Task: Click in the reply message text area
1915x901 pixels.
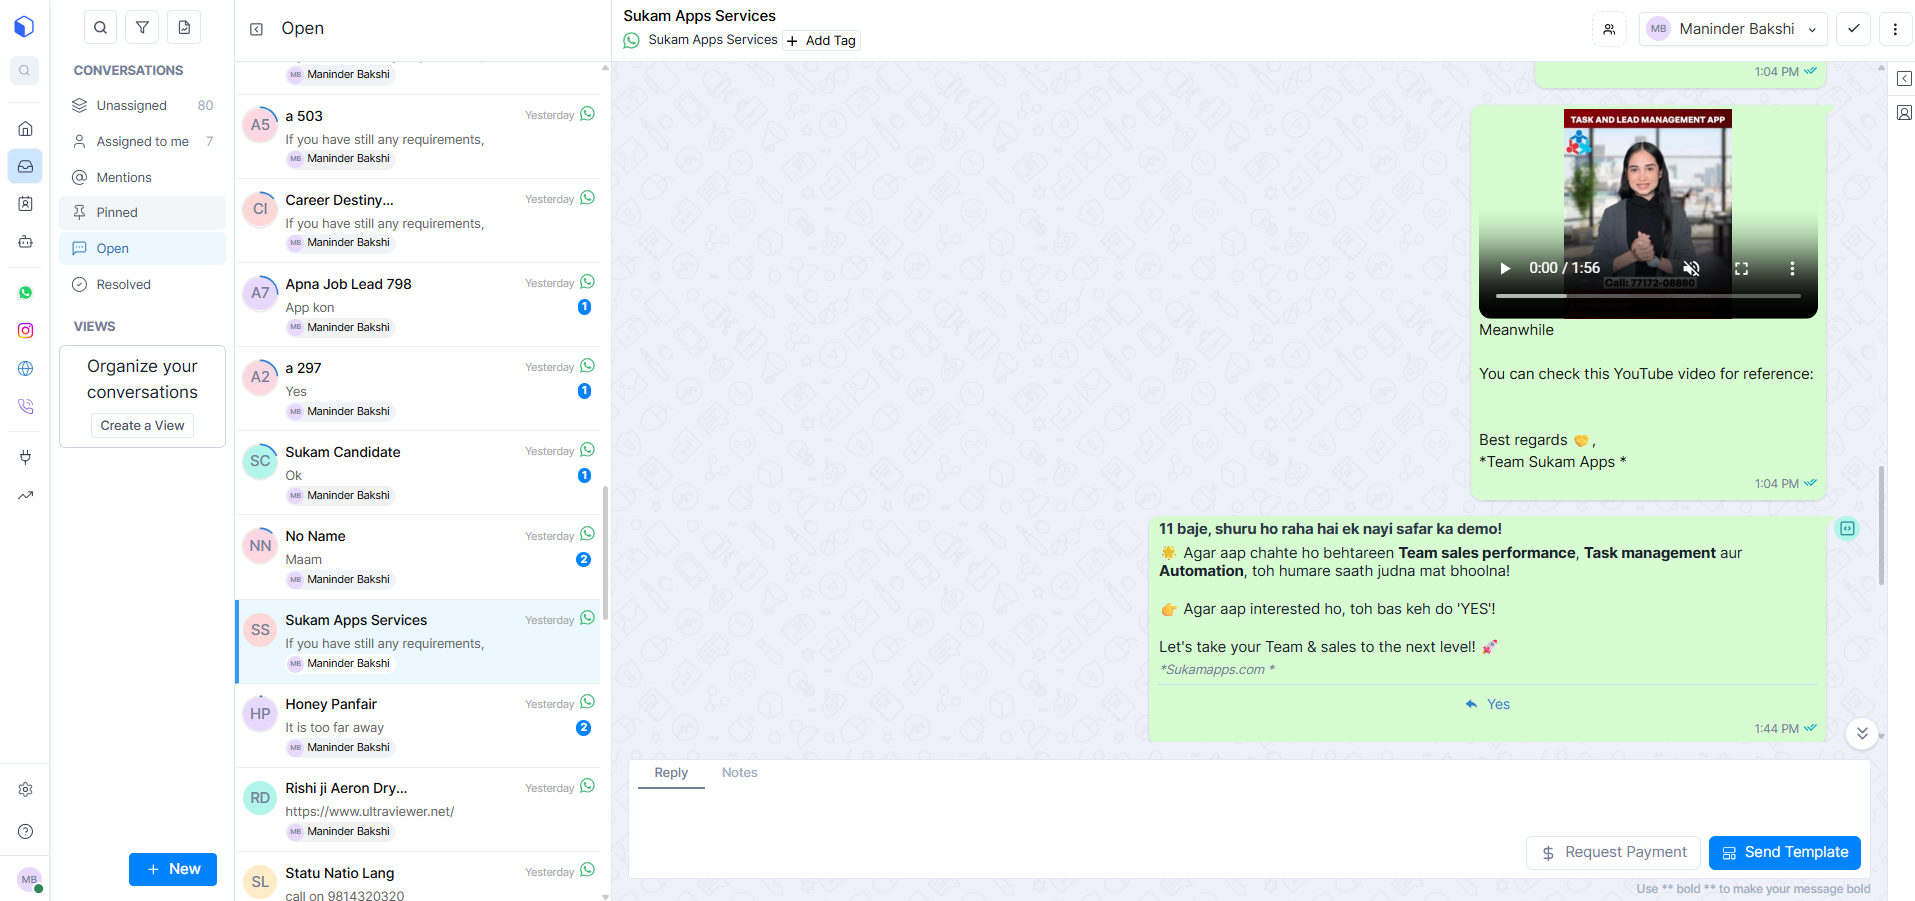Action: pyautogui.click(x=1249, y=811)
